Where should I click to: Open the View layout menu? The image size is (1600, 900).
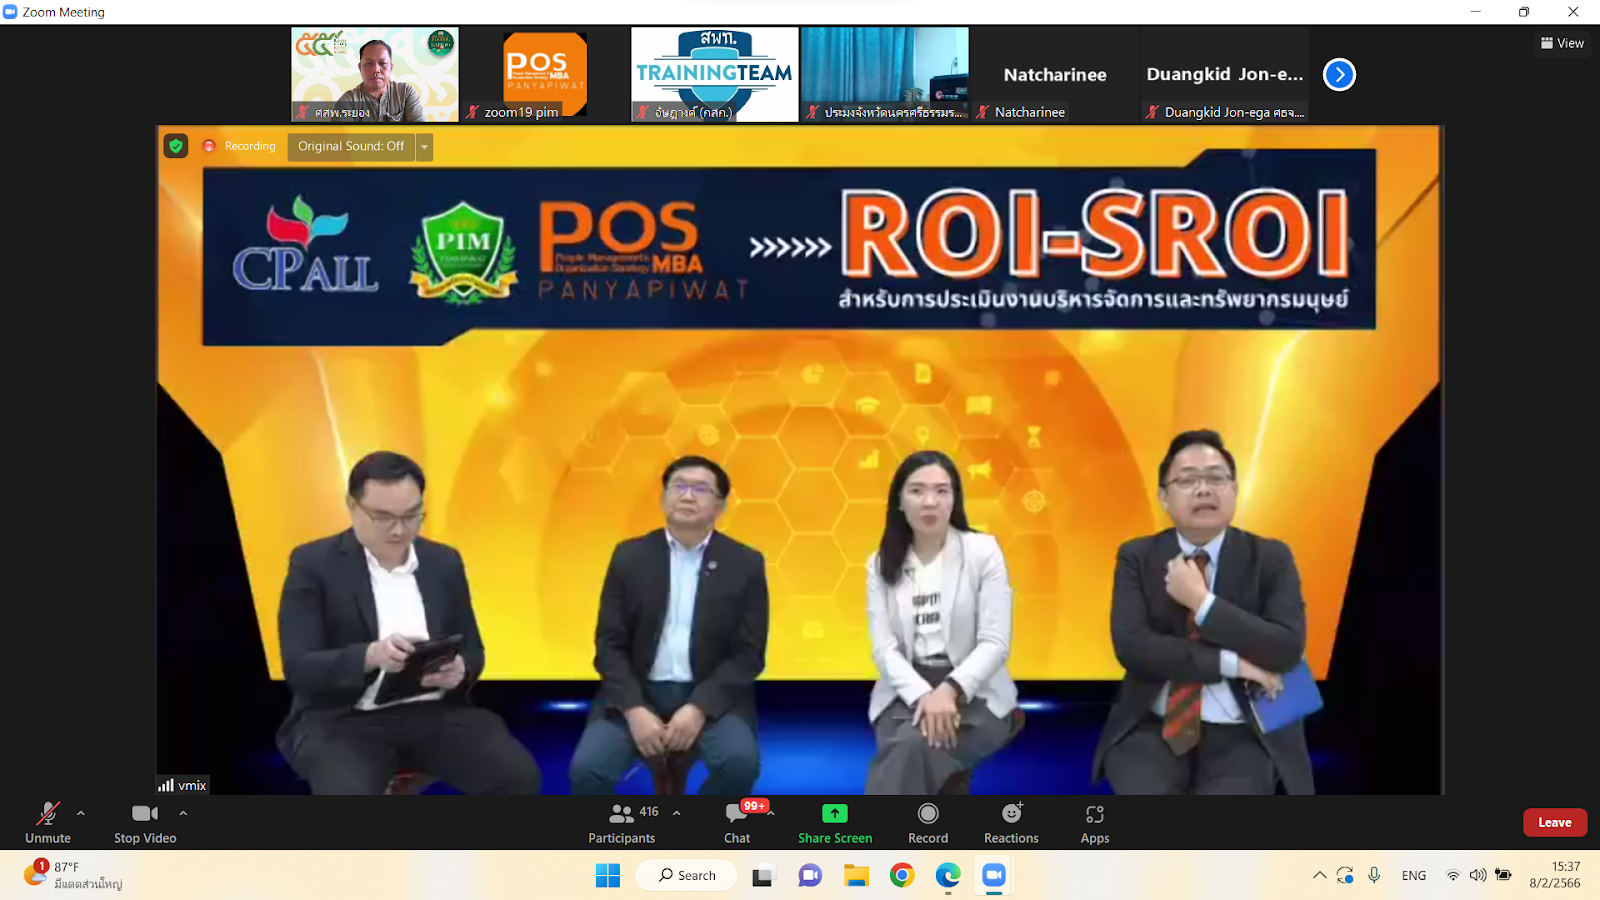(x=1562, y=43)
